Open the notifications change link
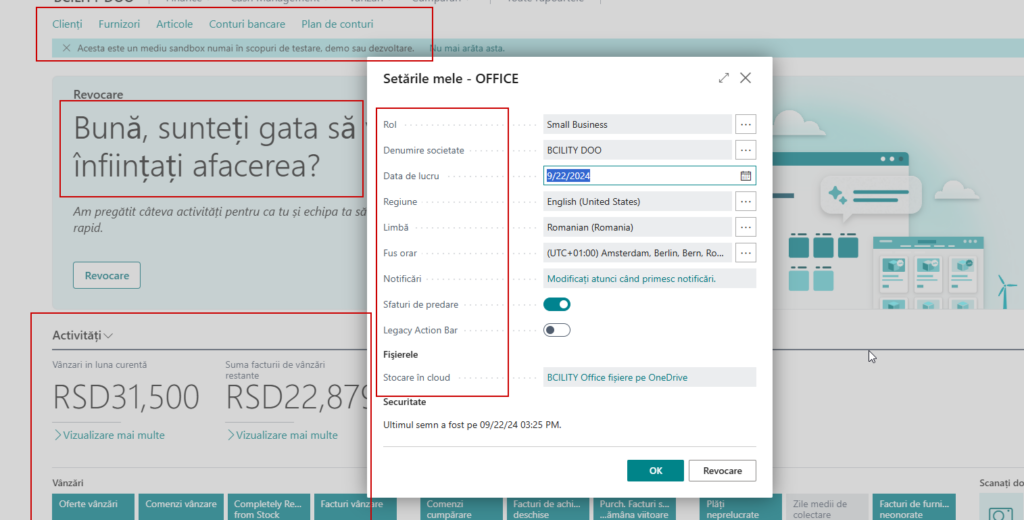This screenshot has height=520, width=1024. pyautogui.click(x=632, y=279)
